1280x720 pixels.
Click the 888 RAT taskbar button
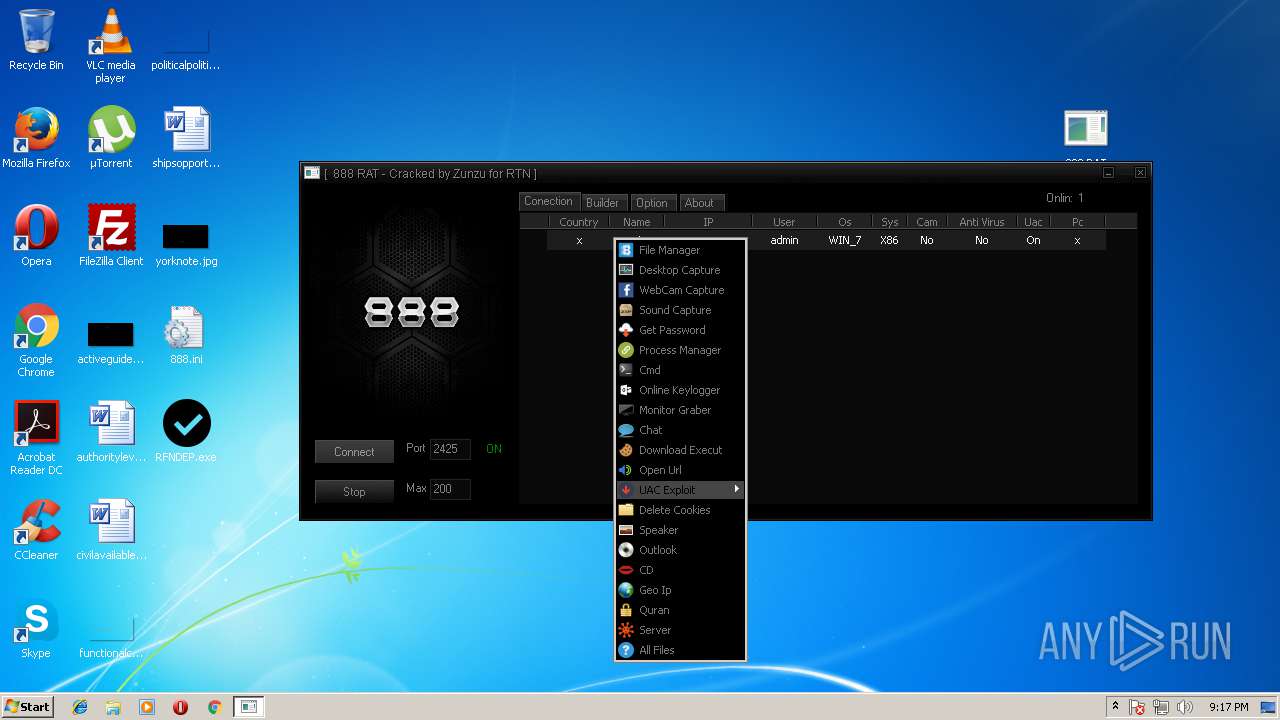(x=248, y=707)
